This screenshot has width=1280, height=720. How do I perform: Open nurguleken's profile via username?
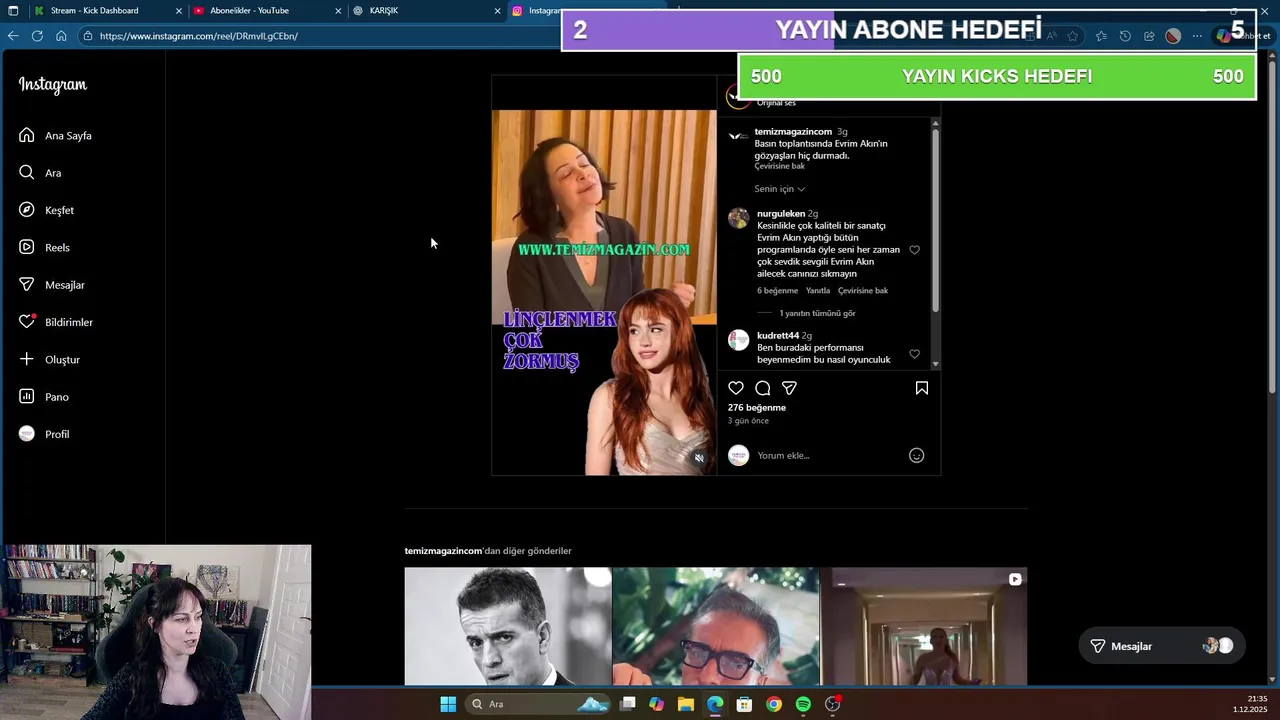781,214
